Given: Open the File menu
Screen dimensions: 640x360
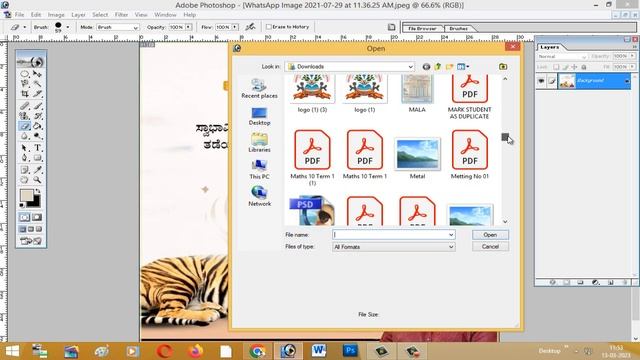Looking at the screenshot, I should click(19, 15).
